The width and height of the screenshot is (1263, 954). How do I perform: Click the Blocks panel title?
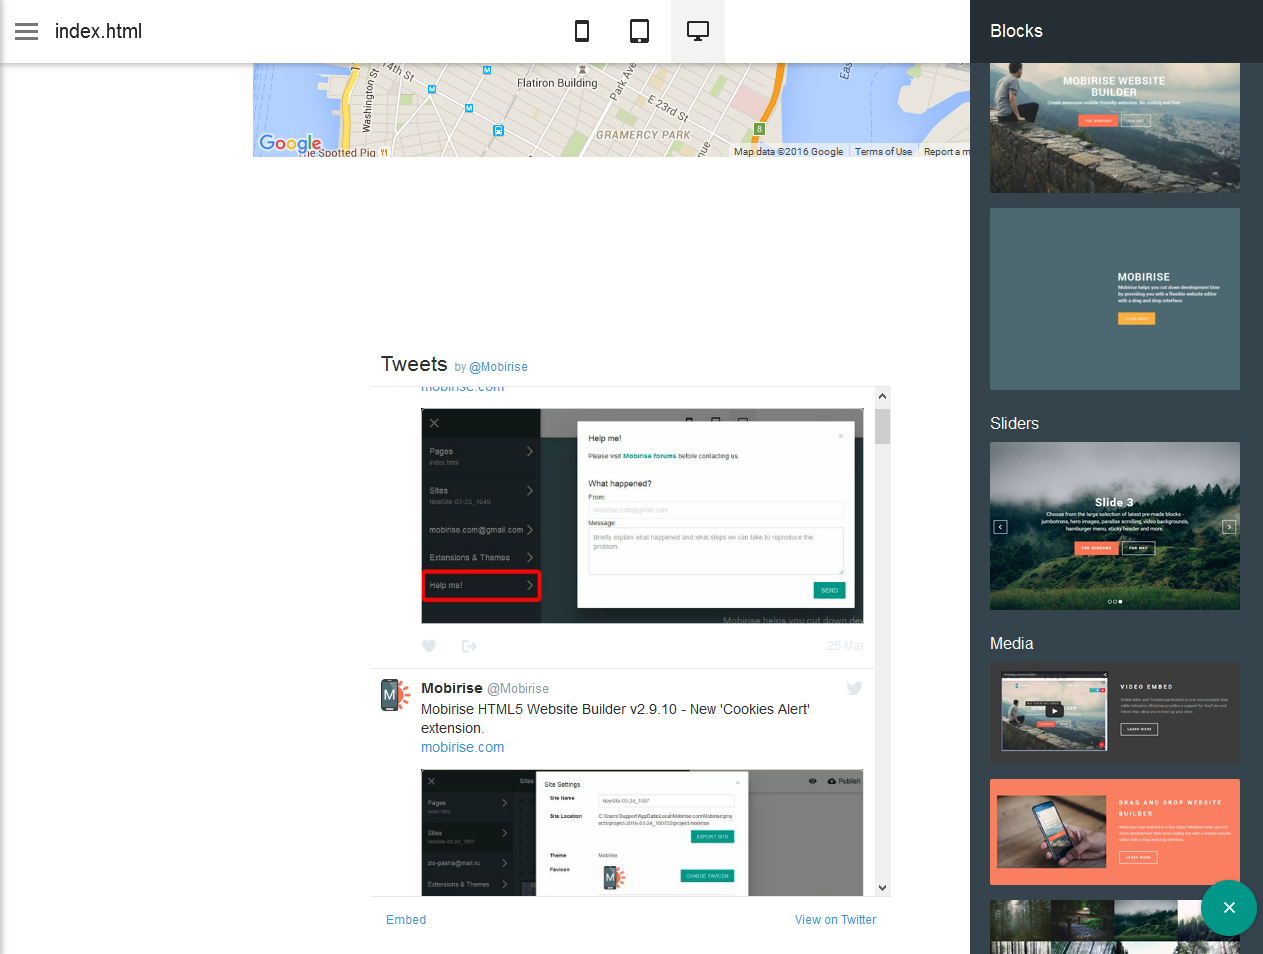tap(1016, 31)
